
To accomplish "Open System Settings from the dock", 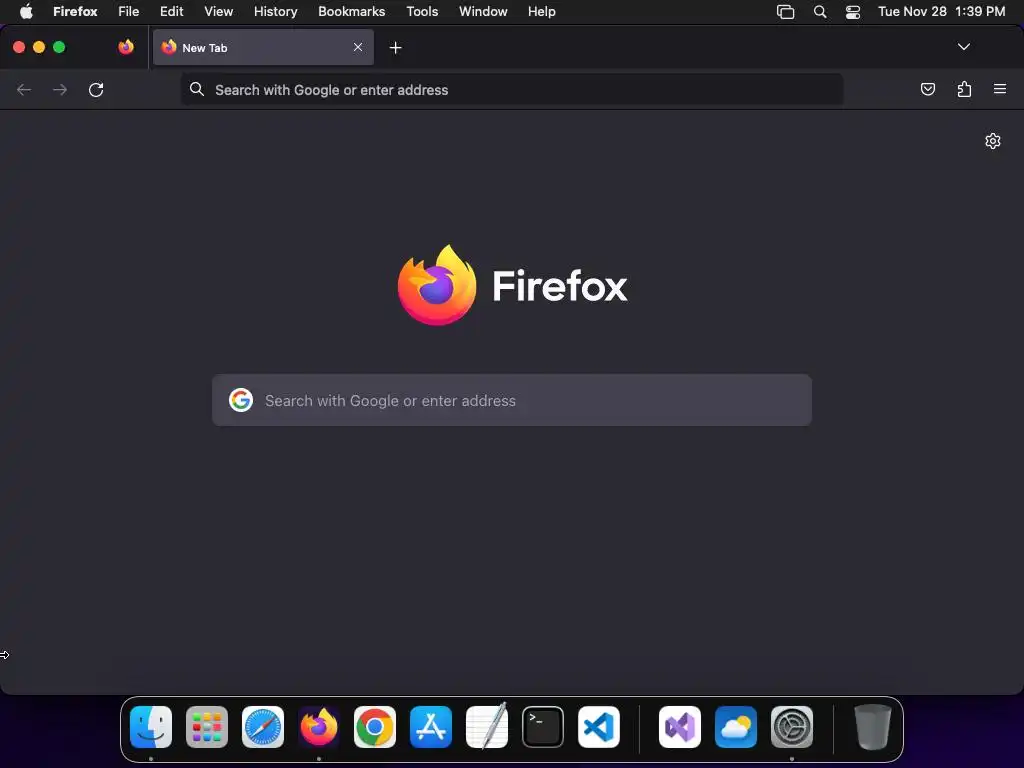I will 792,727.
